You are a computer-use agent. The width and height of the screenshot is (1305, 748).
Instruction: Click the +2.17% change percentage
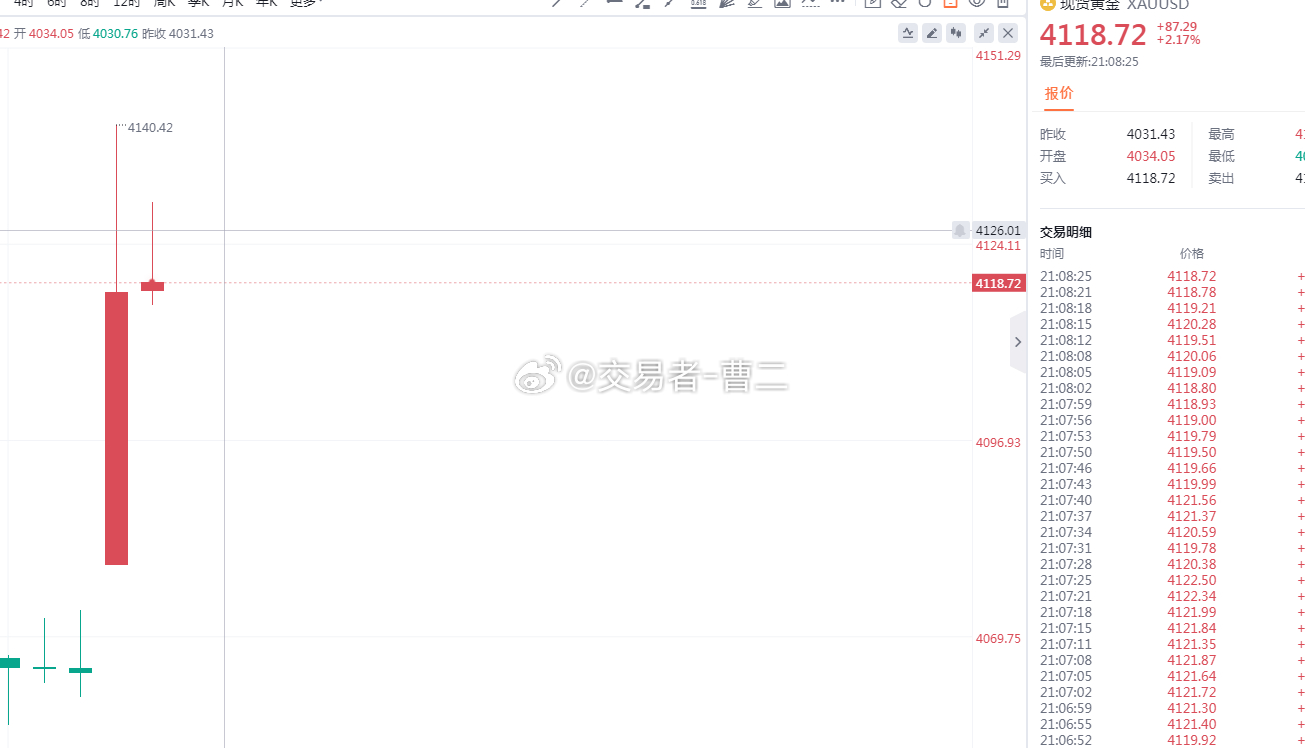[1178, 40]
